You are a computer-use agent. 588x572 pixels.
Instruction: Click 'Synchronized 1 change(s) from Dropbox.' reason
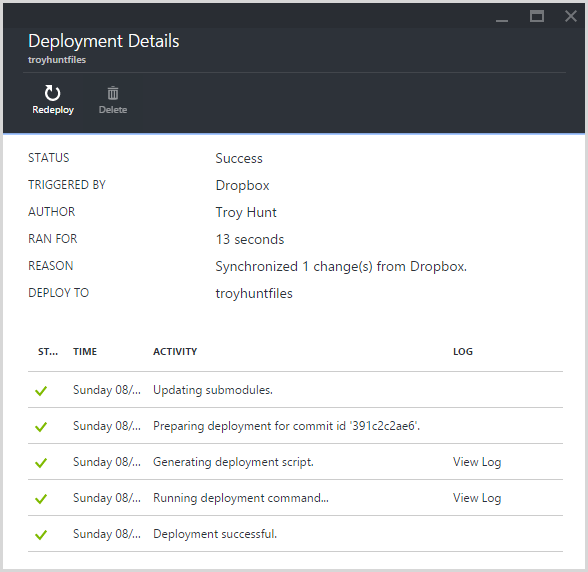pyautogui.click(x=341, y=266)
